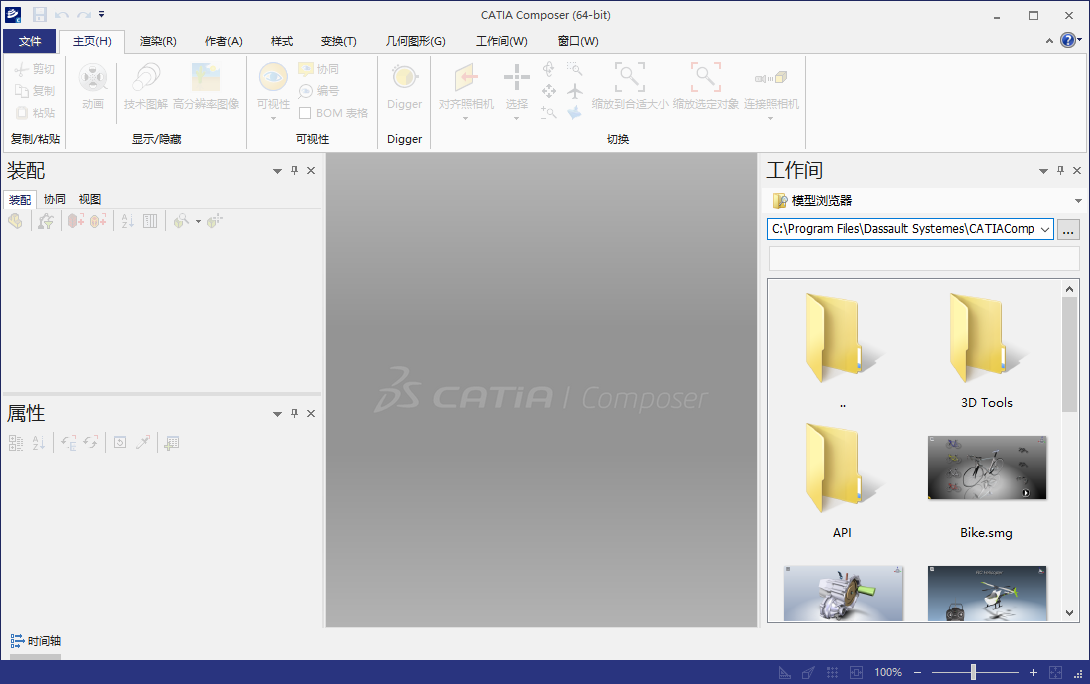The image size is (1090, 684).
Task: Click the 连接照相机 link camera icon
Action: click(x=771, y=78)
